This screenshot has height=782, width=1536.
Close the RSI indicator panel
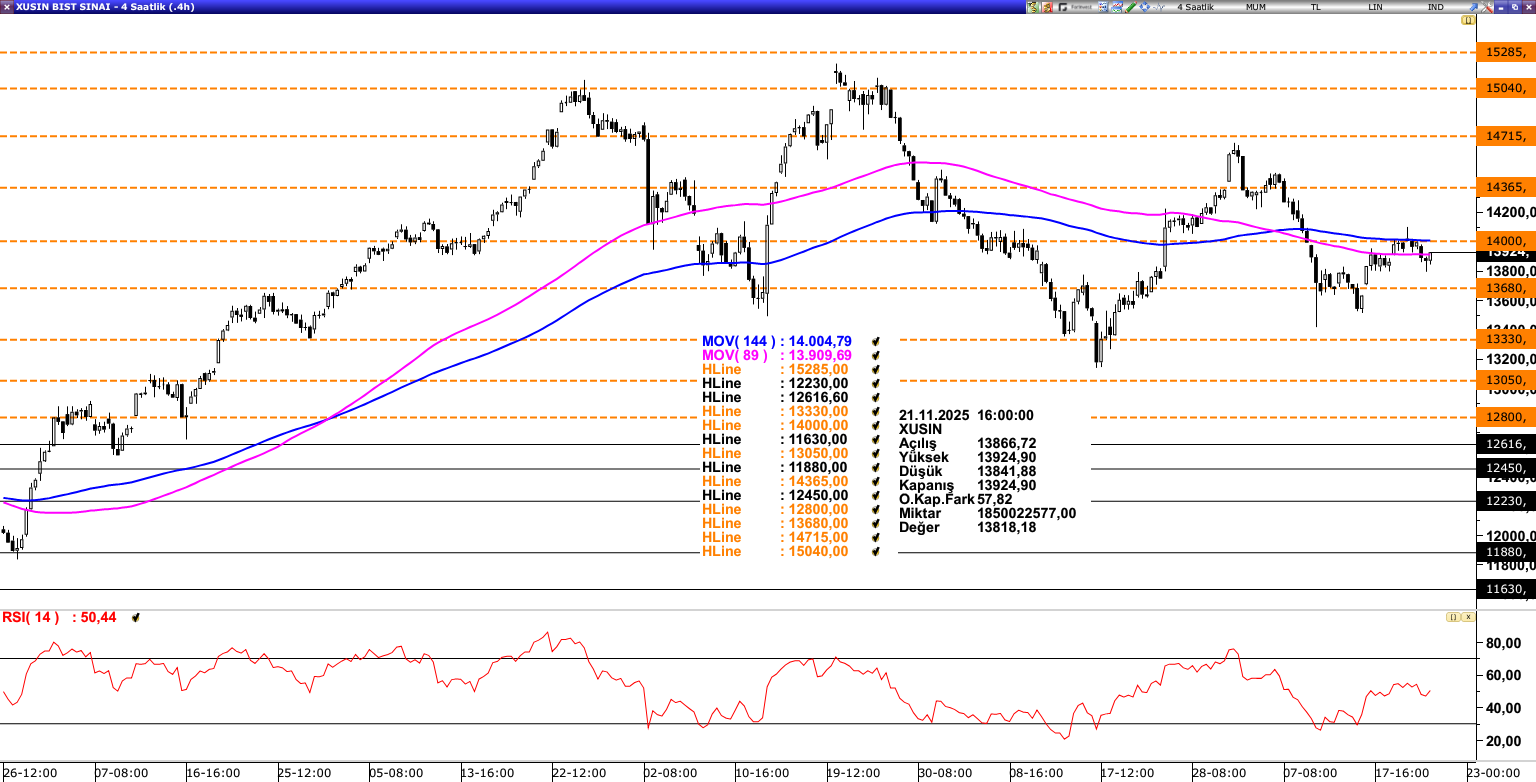[1468, 617]
